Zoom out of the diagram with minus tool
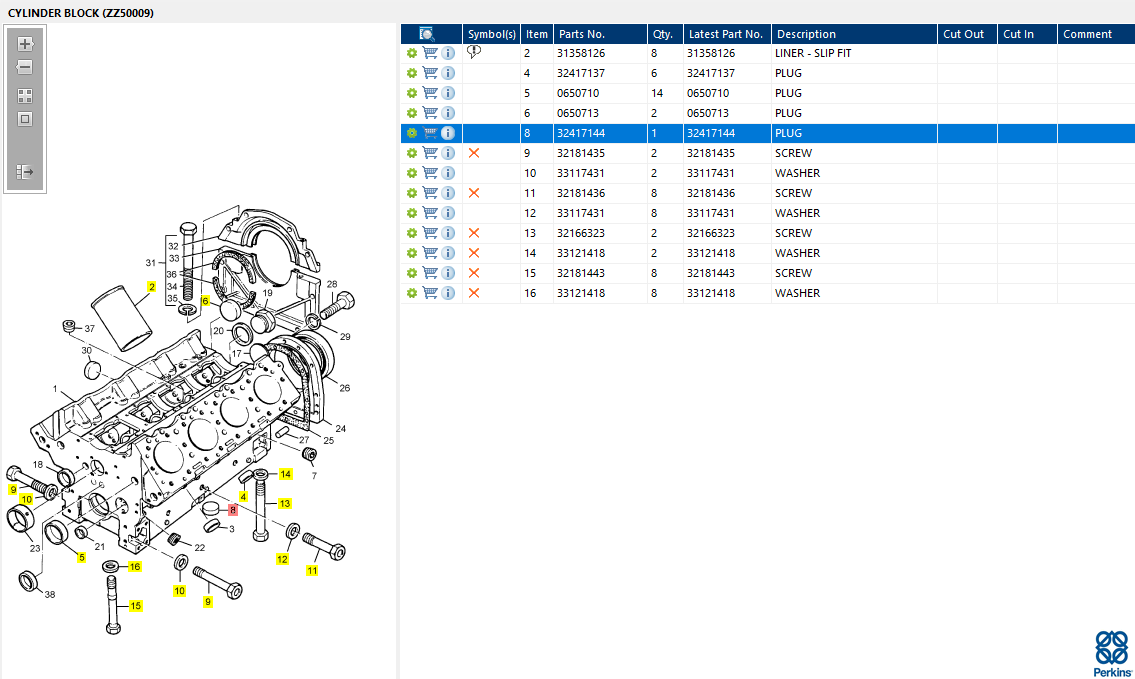 point(25,67)
